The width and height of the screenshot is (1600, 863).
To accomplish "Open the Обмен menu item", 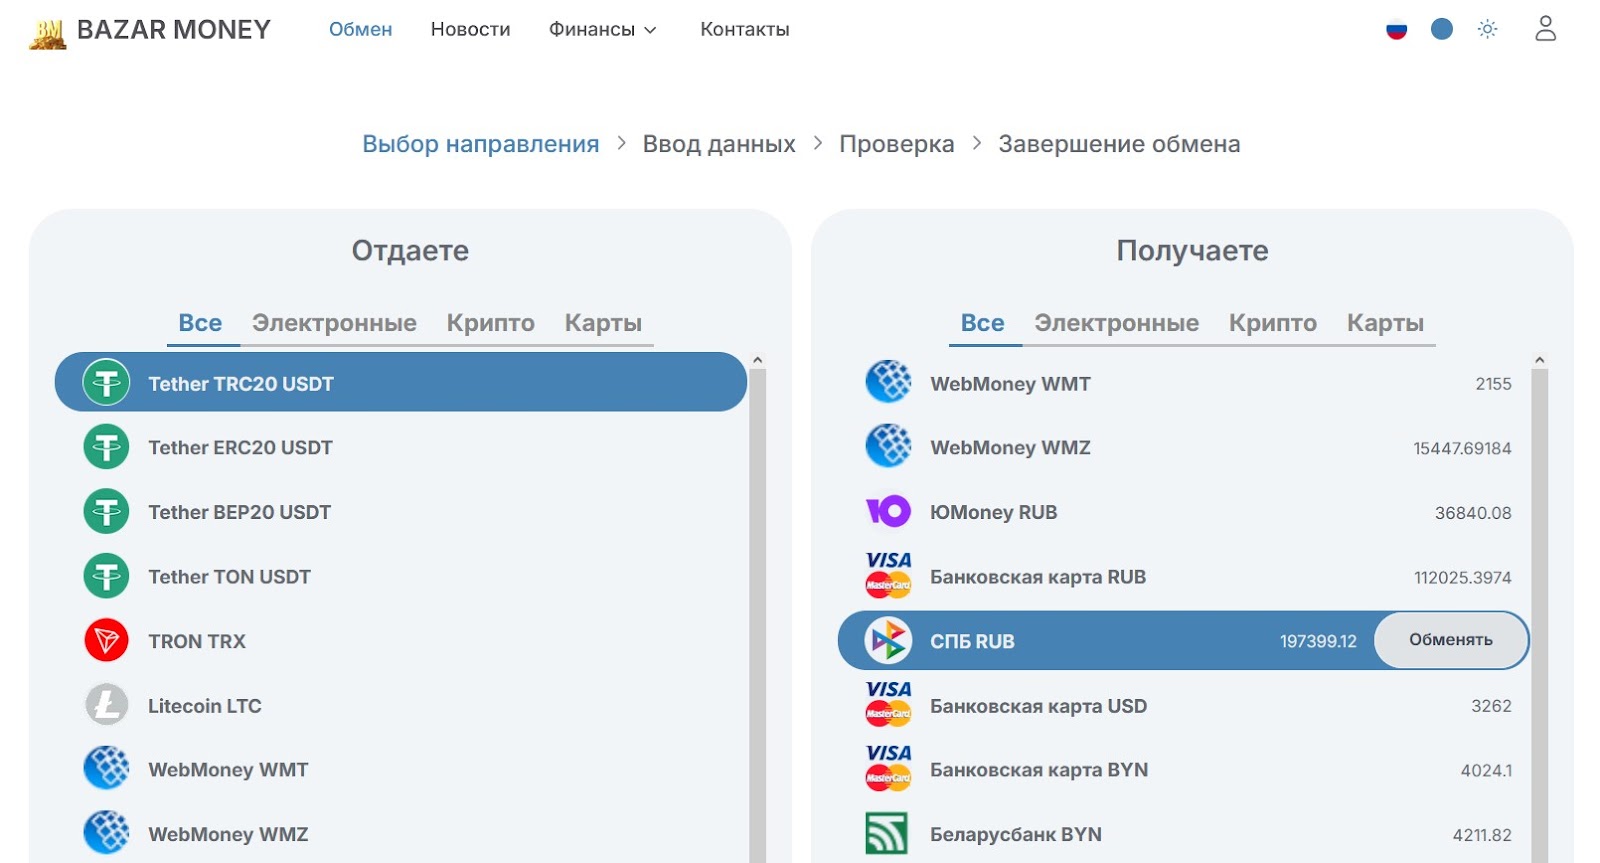I will [x=360, y=30].
